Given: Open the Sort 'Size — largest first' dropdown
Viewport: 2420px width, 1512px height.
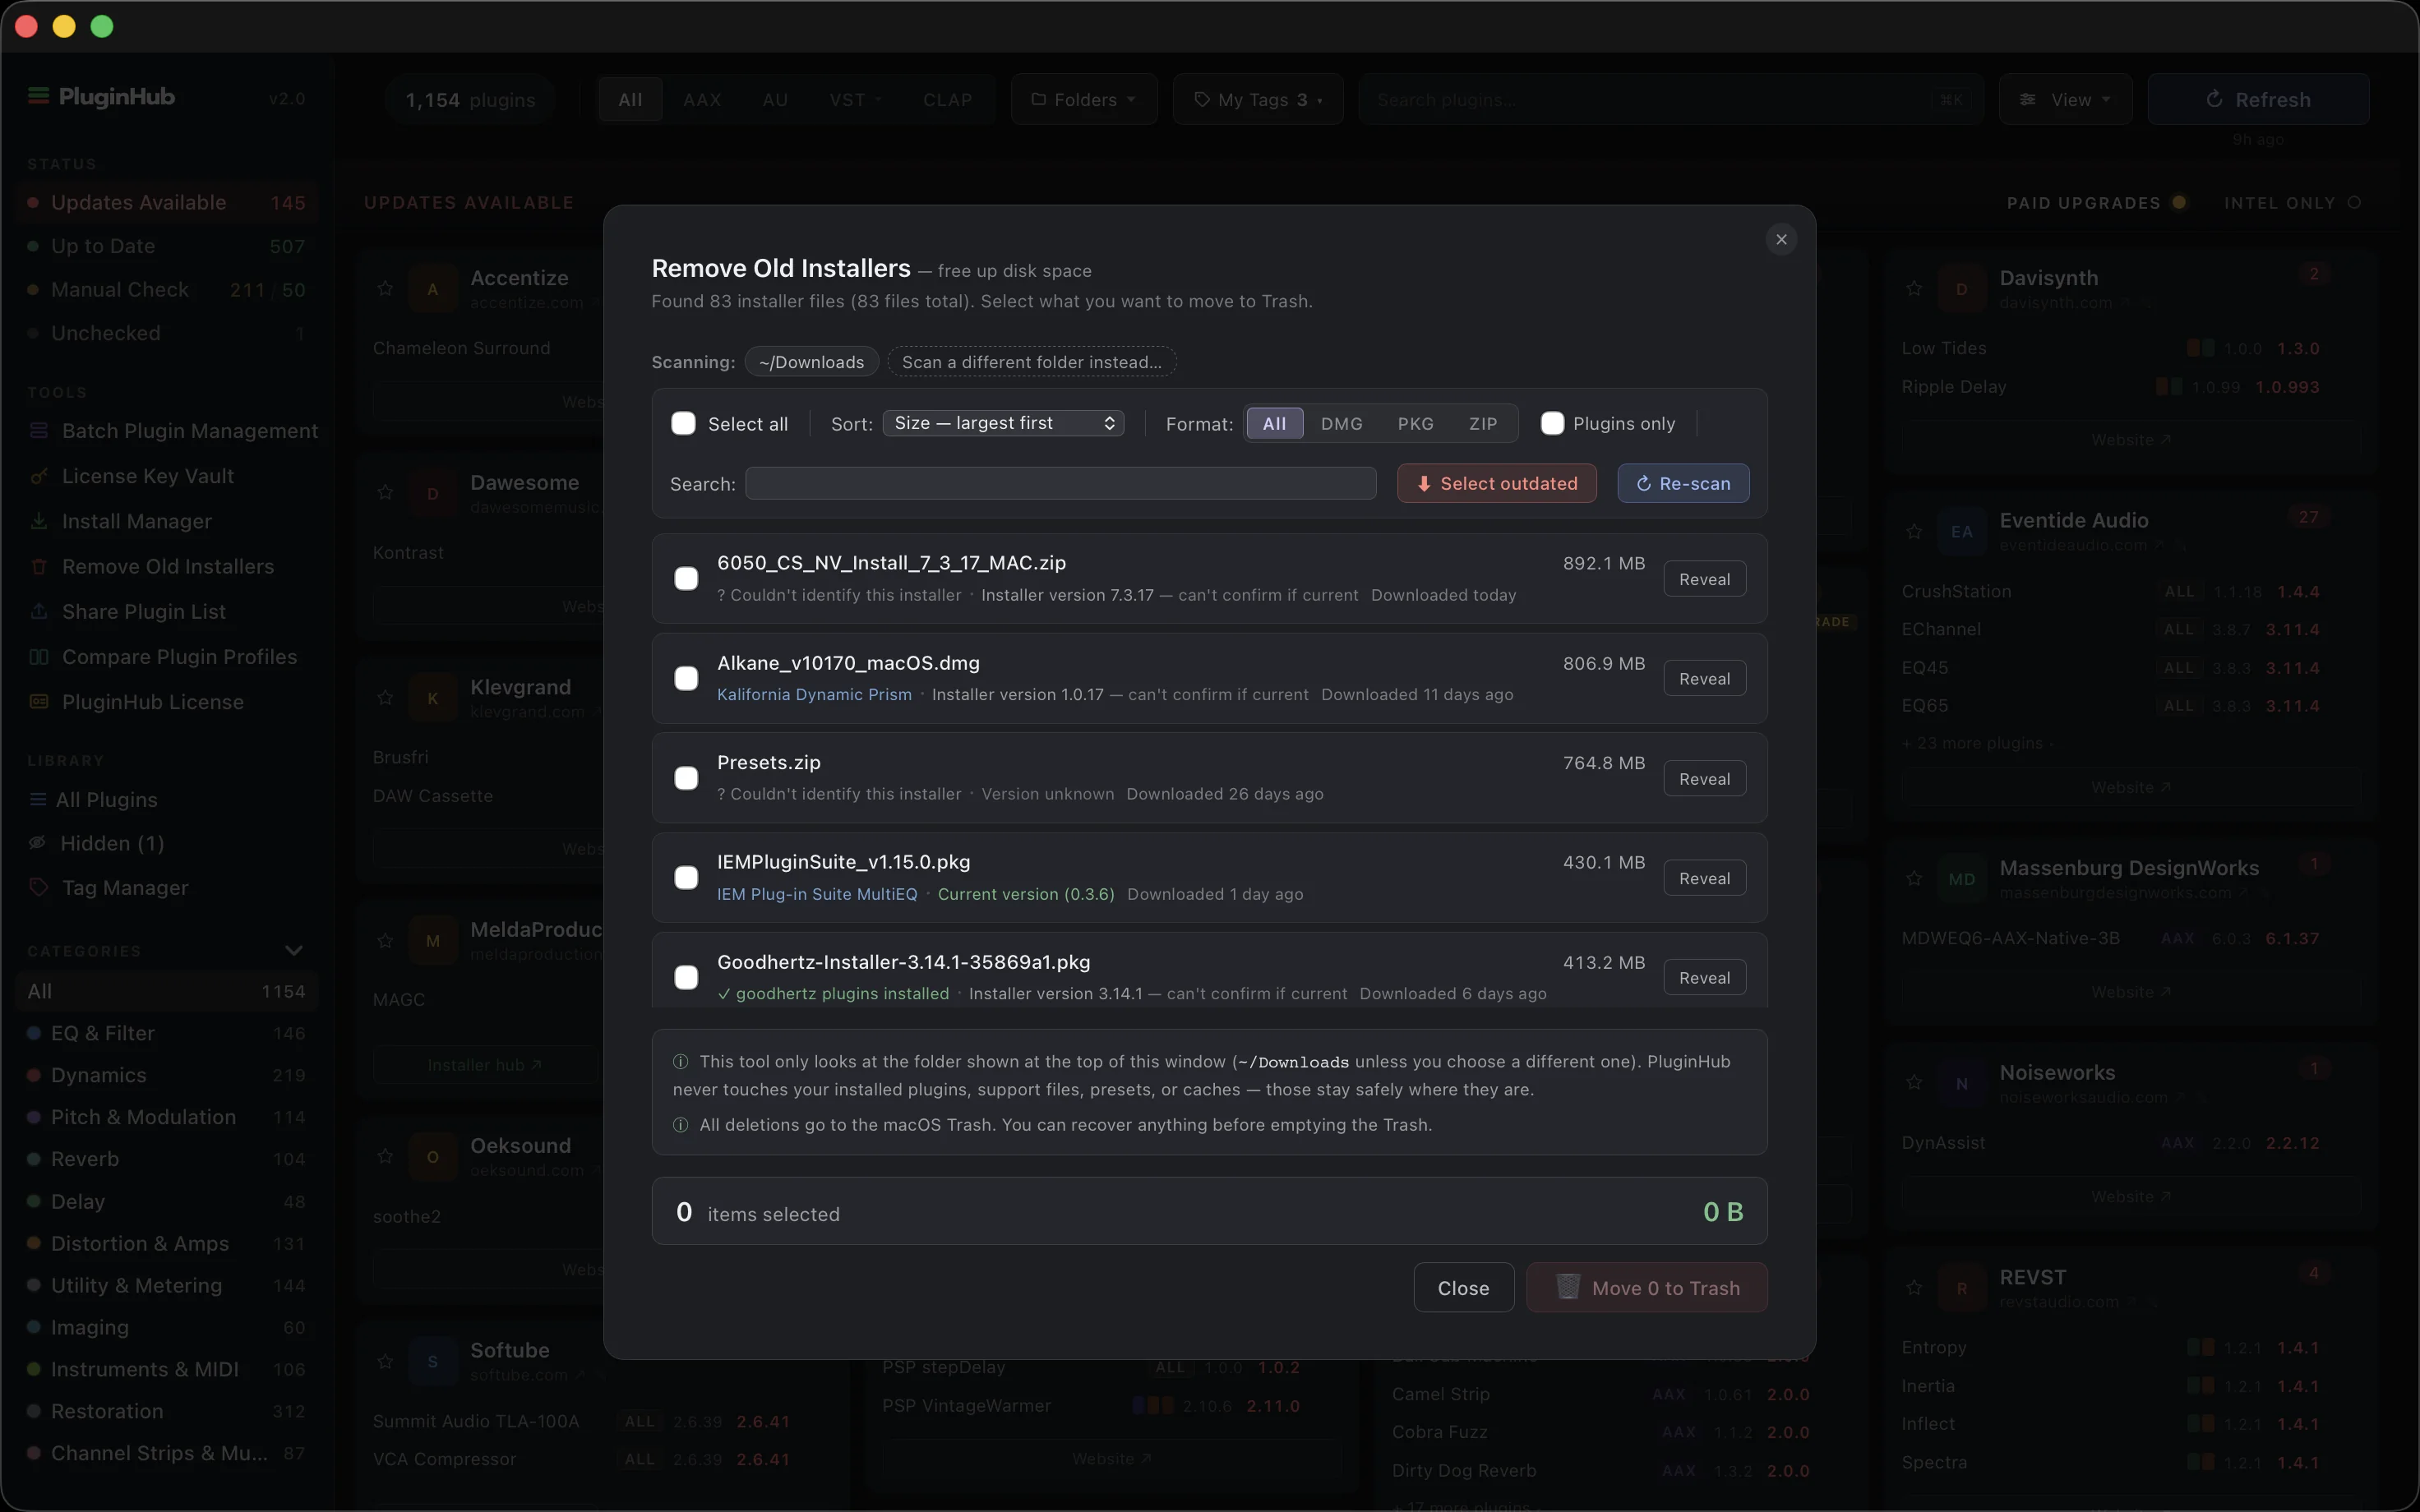Looking at the screenshot, I should 1003,423.
